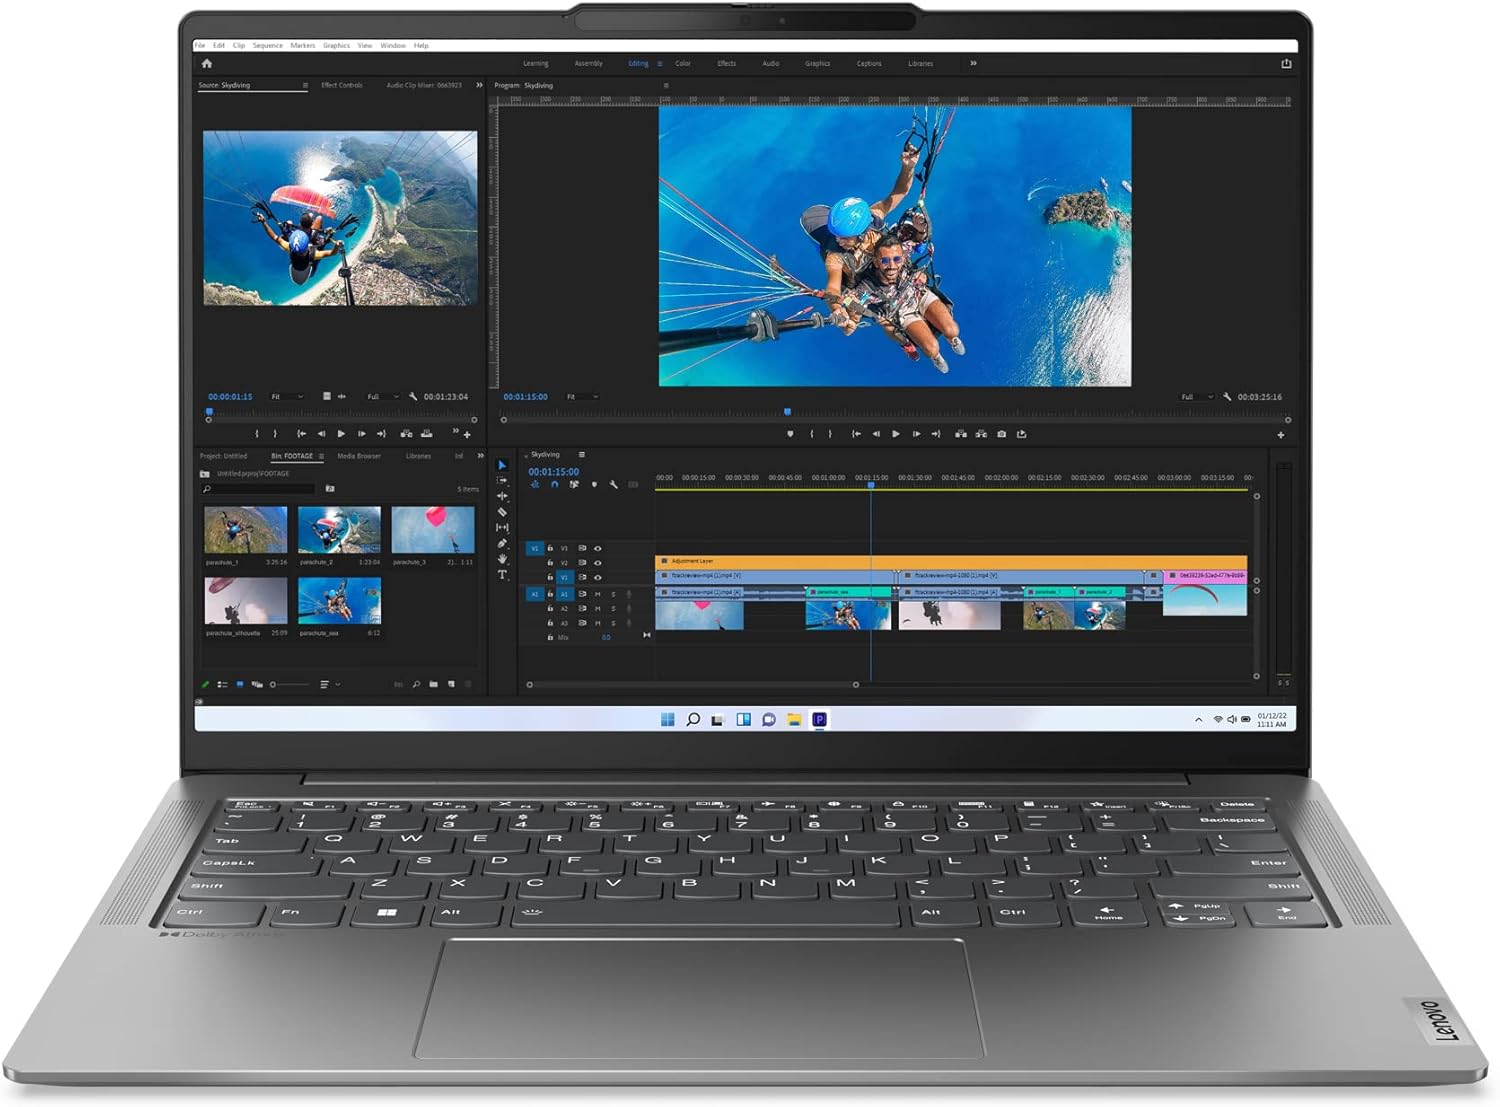Solo audio track A2 using the S button
Screen dimensions: 1500x1107
[613, 607]
